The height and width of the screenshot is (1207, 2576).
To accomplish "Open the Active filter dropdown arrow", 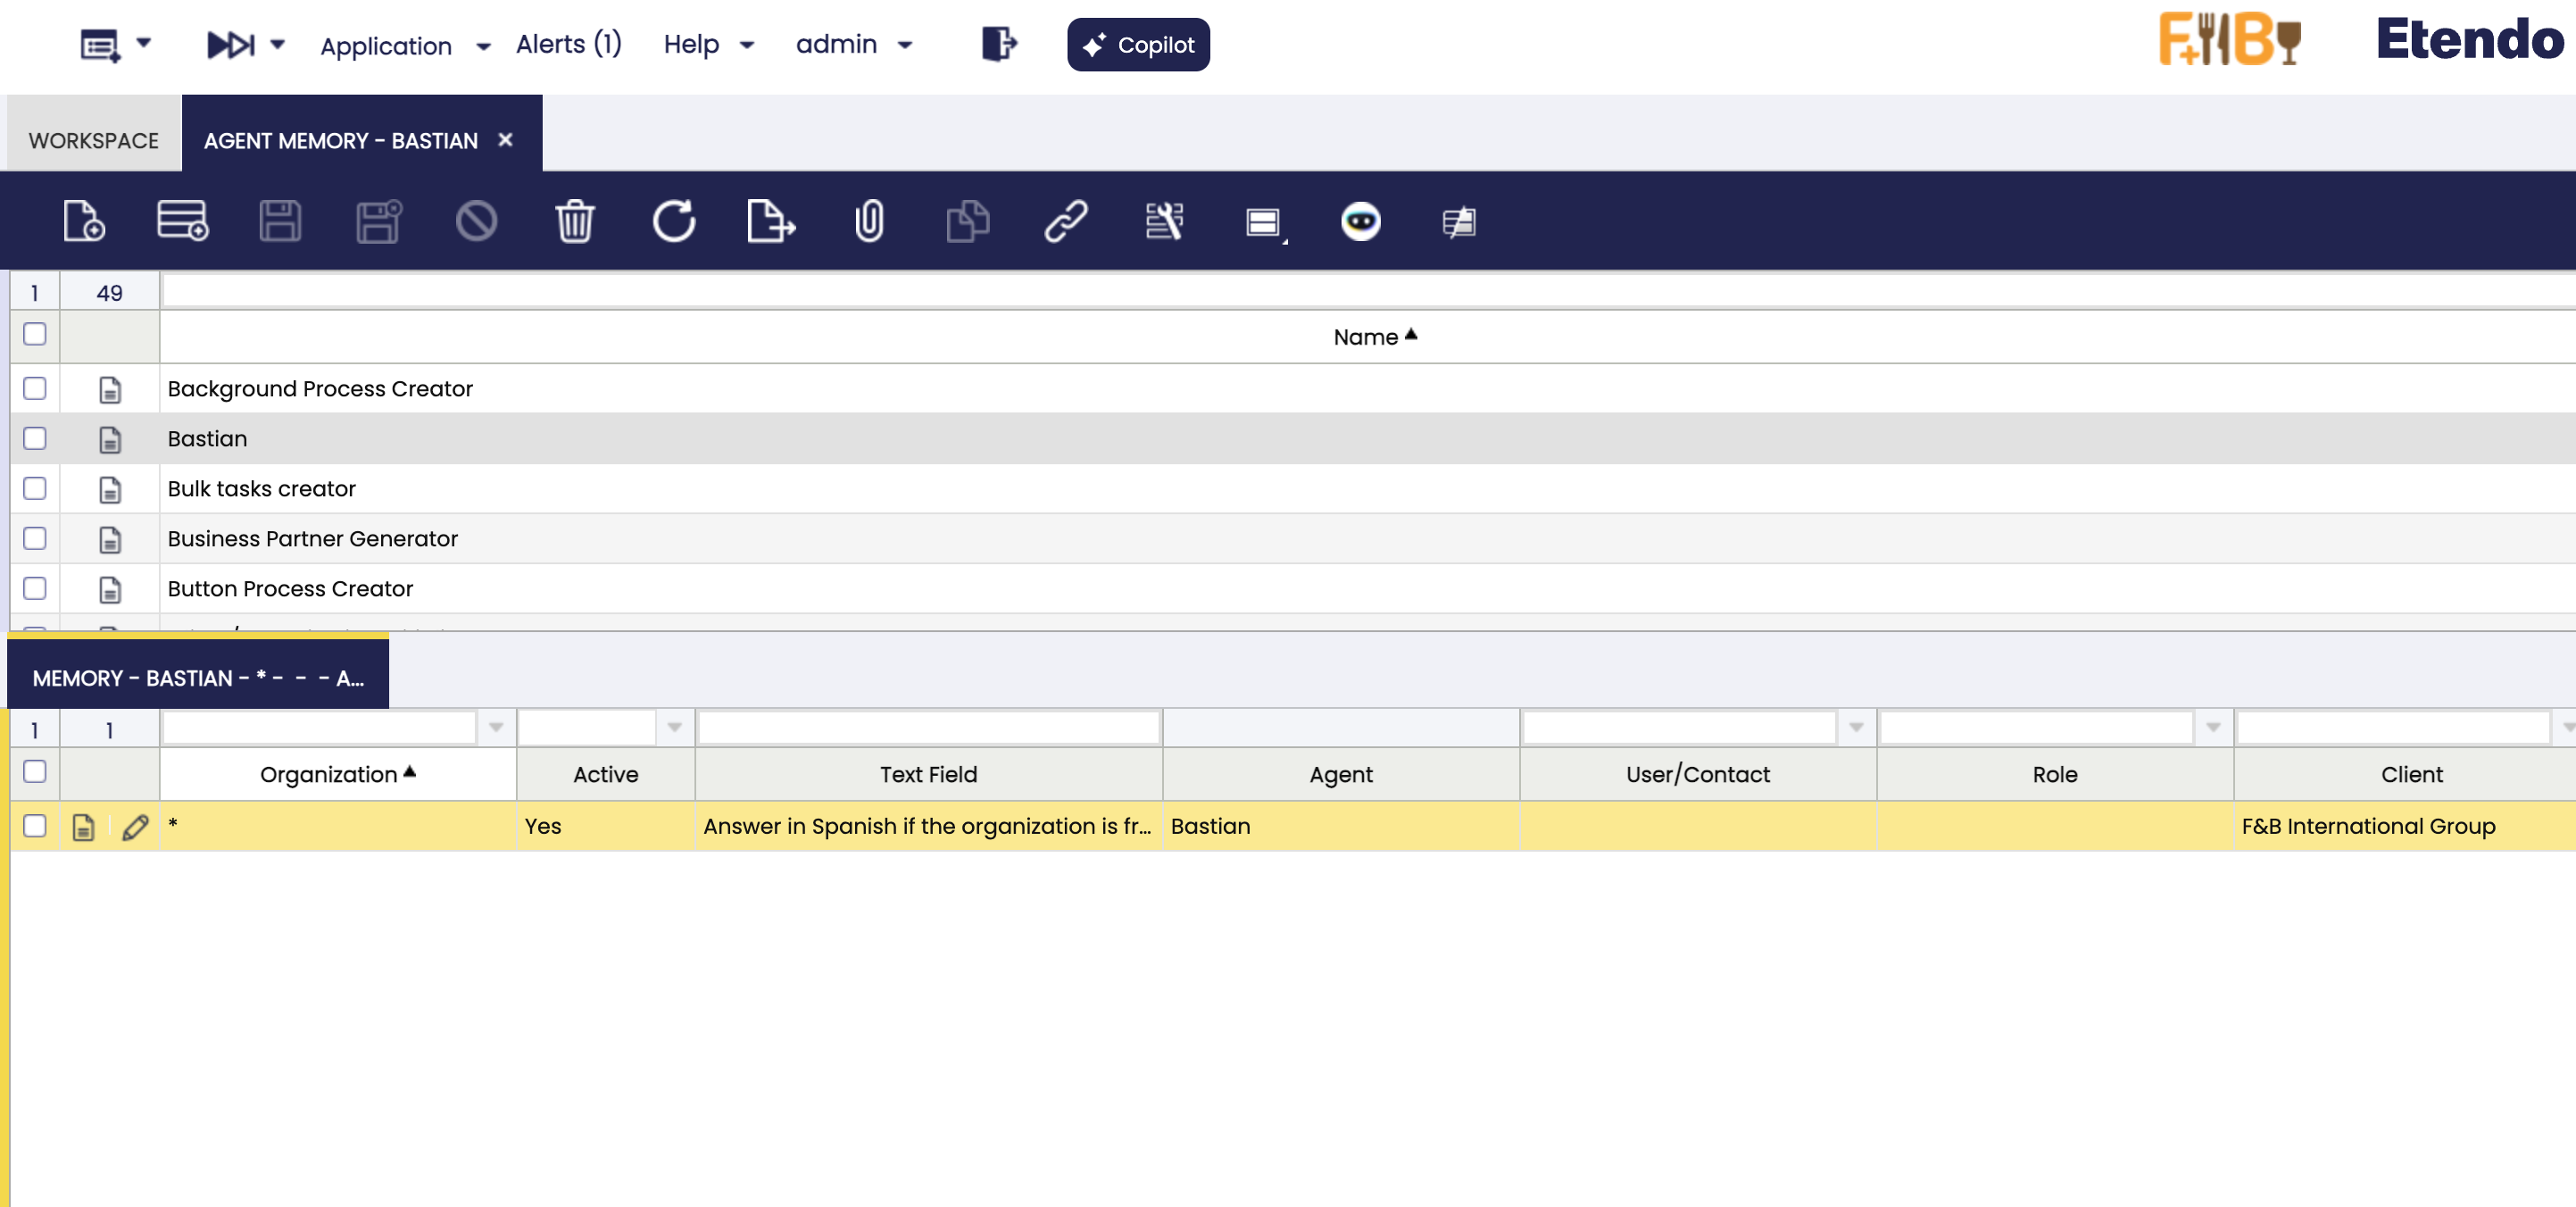I will click(675, 727).
